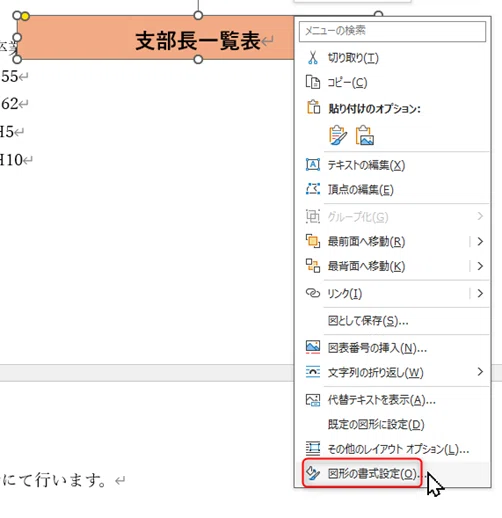Click the alt text image icon

pyautogui.click(x=313, y=399)
